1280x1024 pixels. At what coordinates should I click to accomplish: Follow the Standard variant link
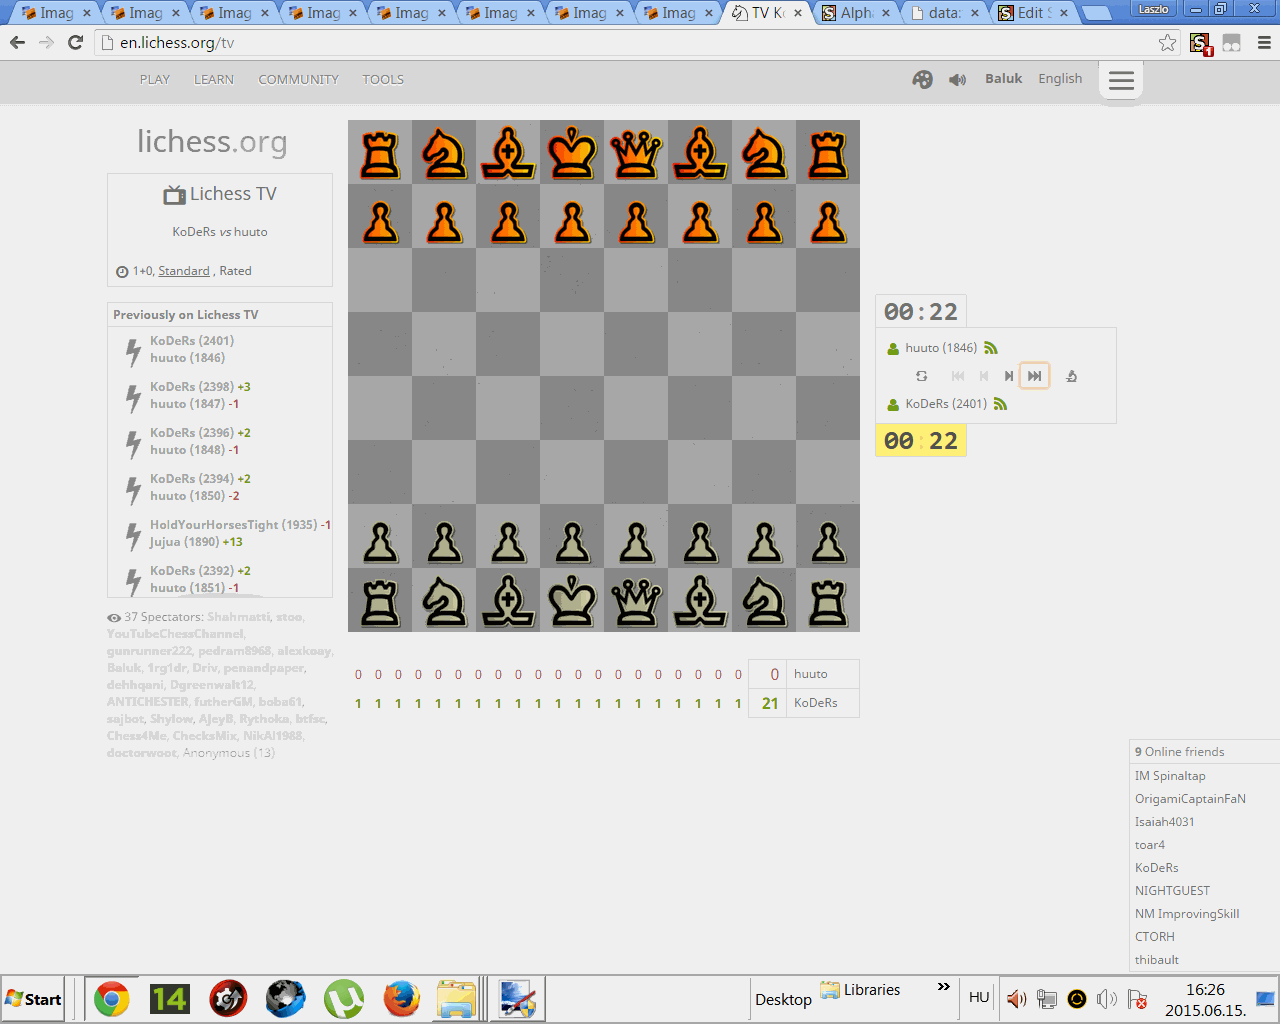coord(184,271)
